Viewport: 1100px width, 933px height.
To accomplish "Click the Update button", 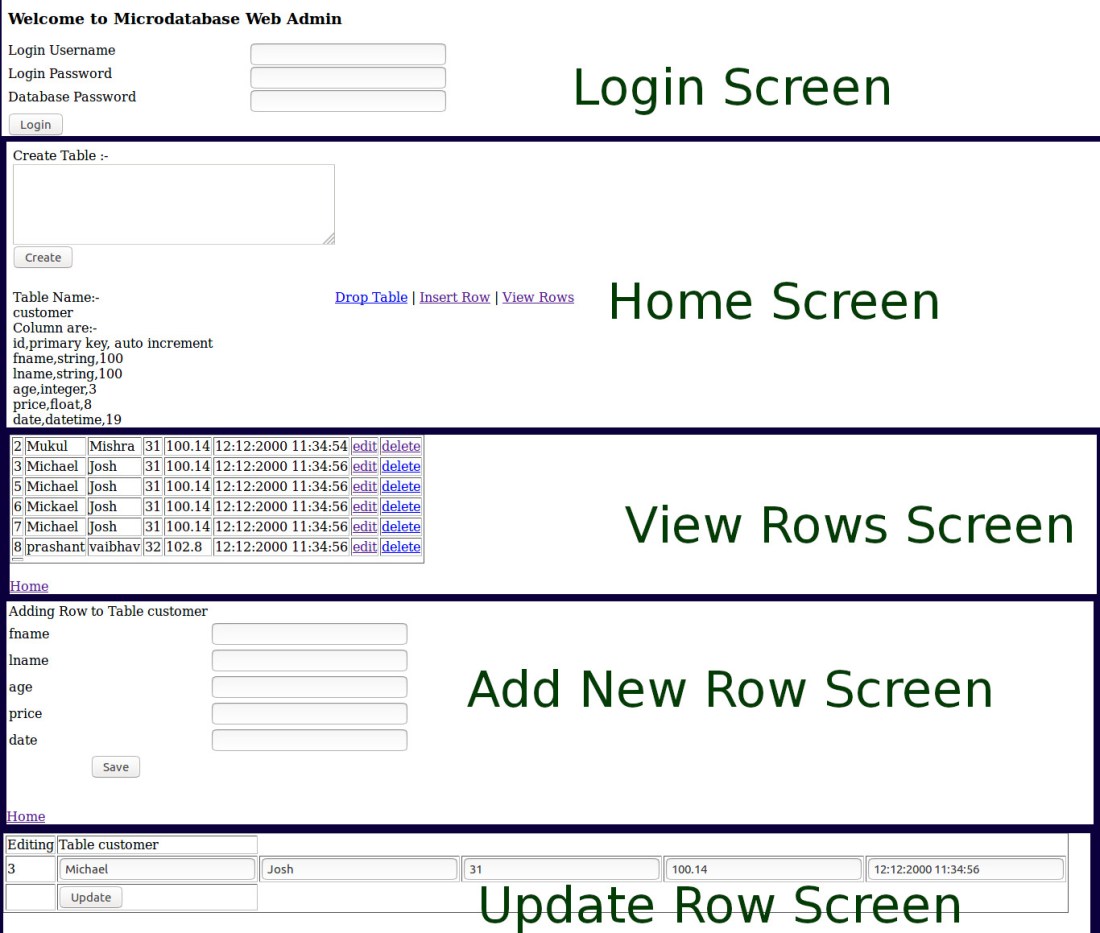I will coord(91,897).
